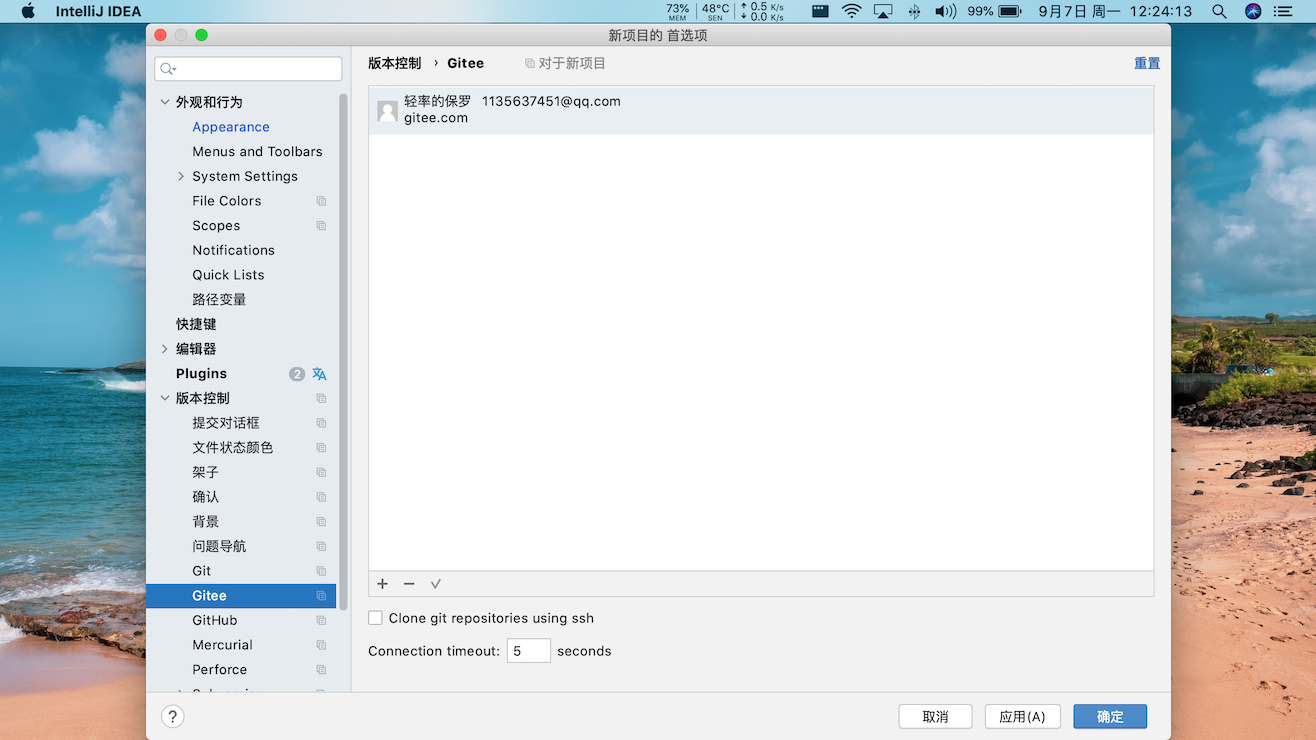Open the volume control in menu bar
1316x740 pixels.
[x=945, y=11]
